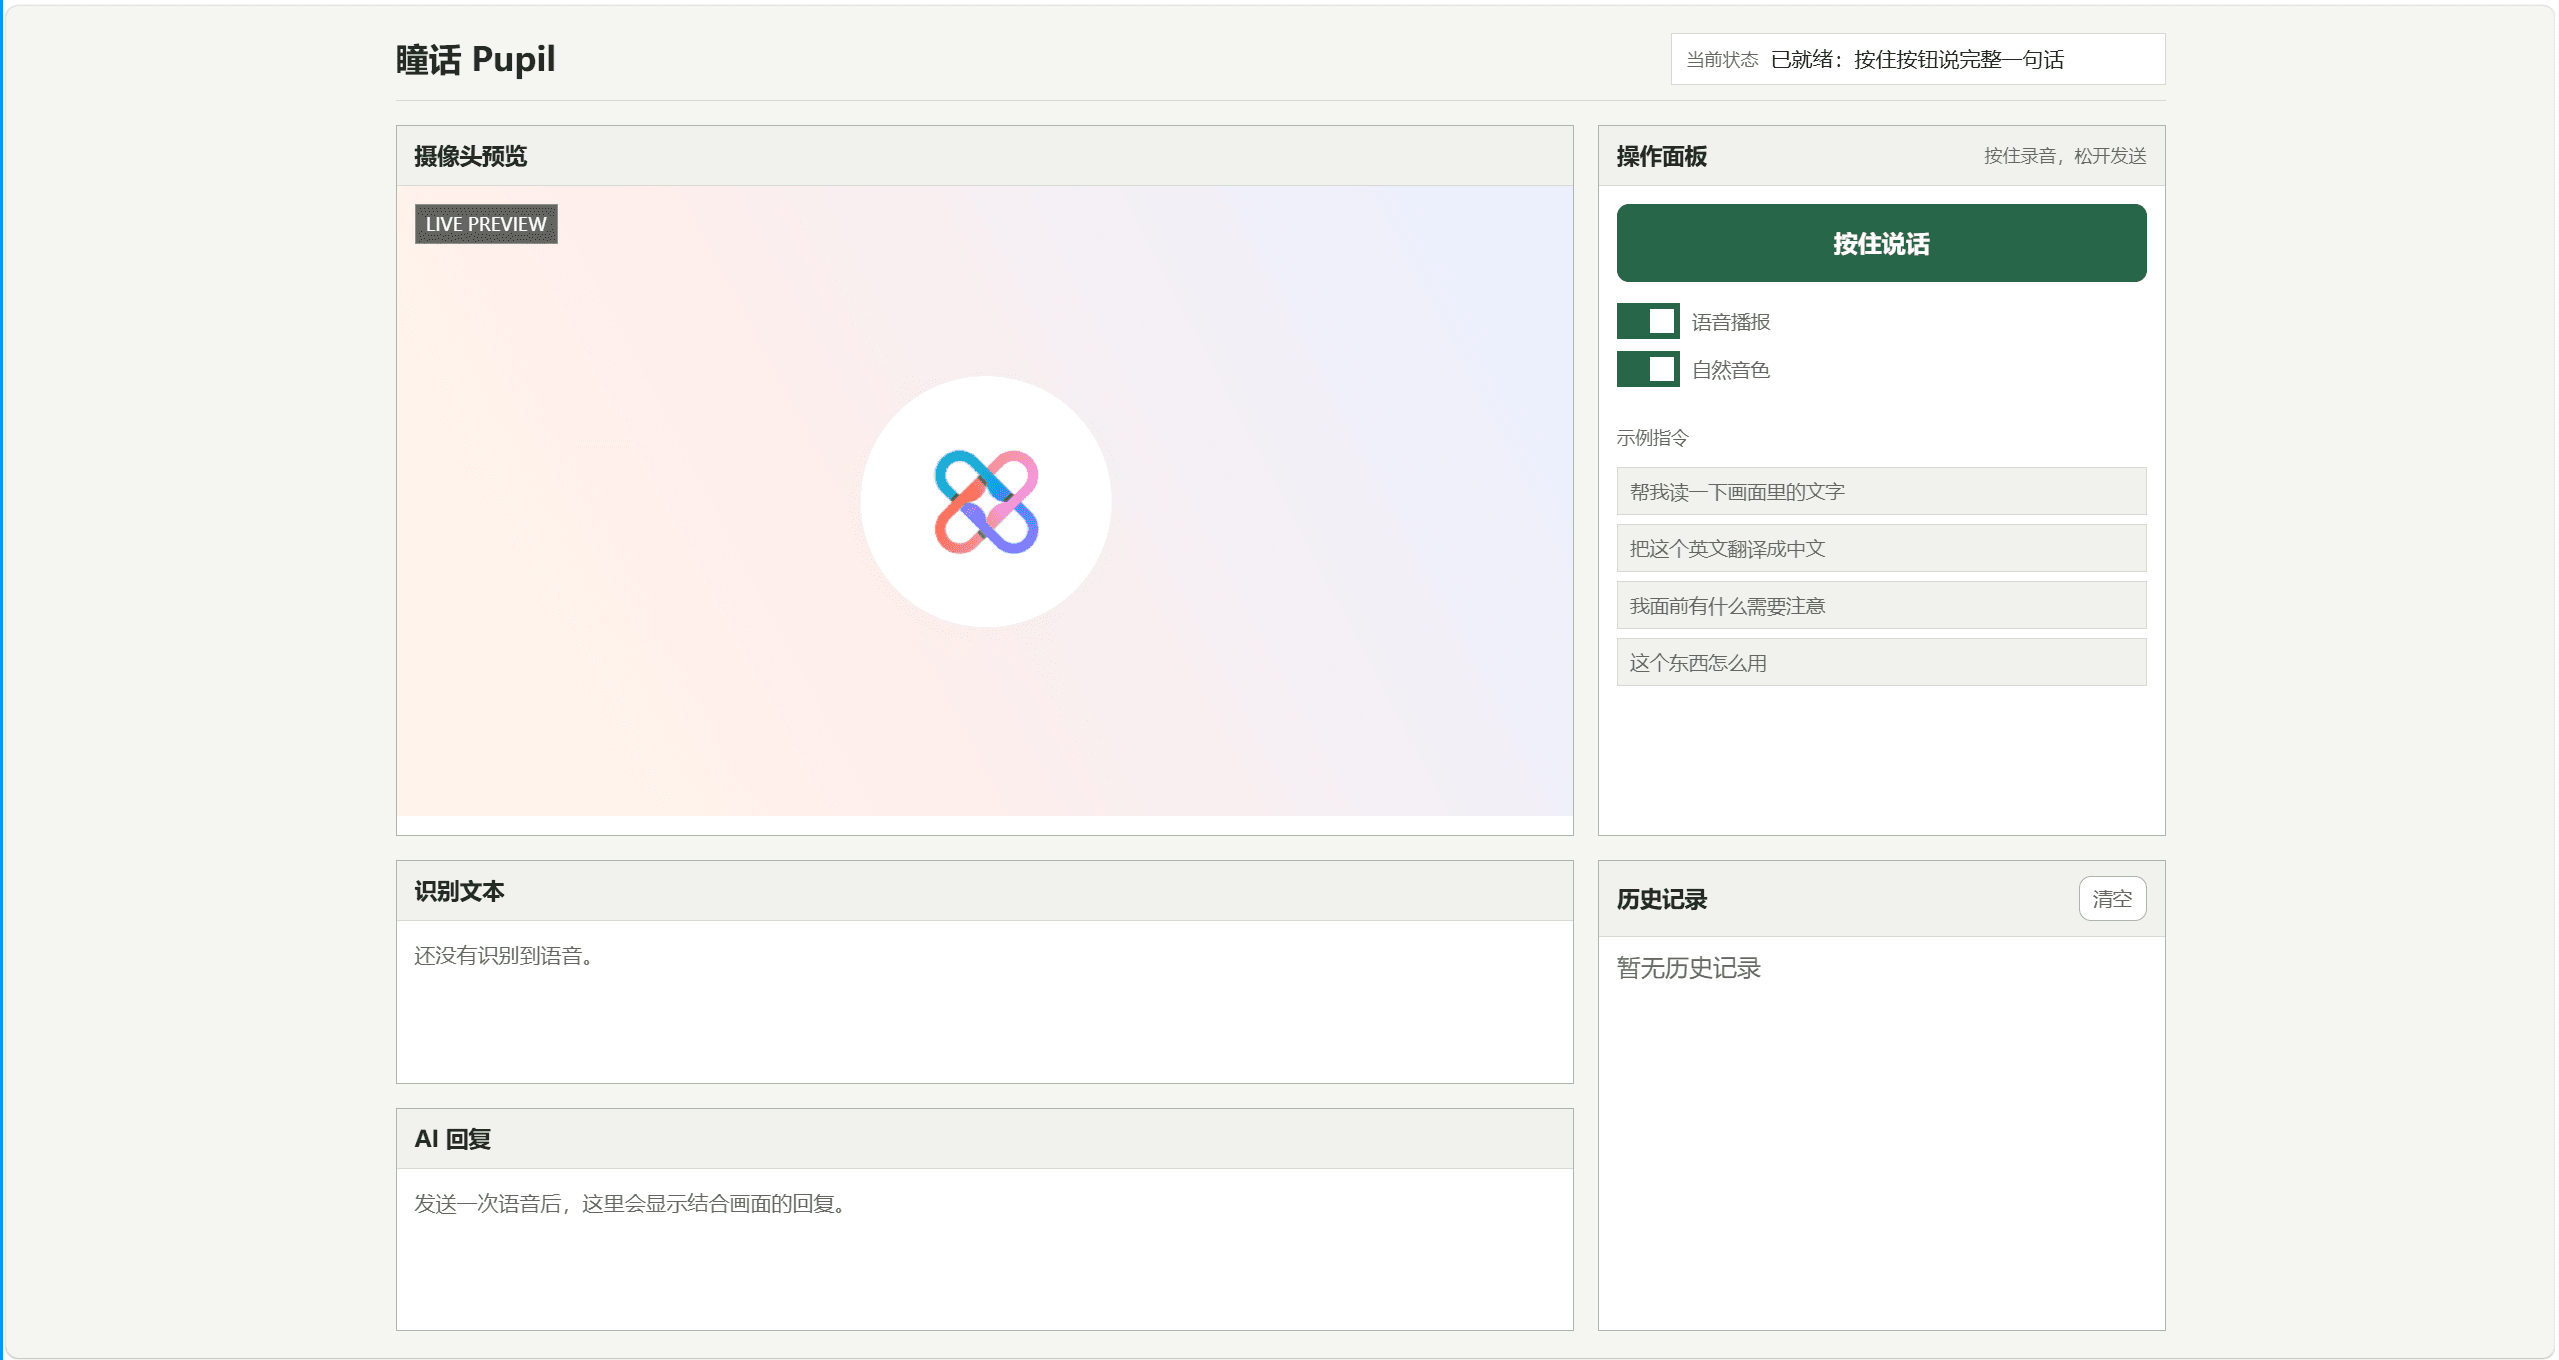This screenshot has width=2559, height=1360.
Task: Click the 瞳话 Pupil title
Action: click(475, 59)
